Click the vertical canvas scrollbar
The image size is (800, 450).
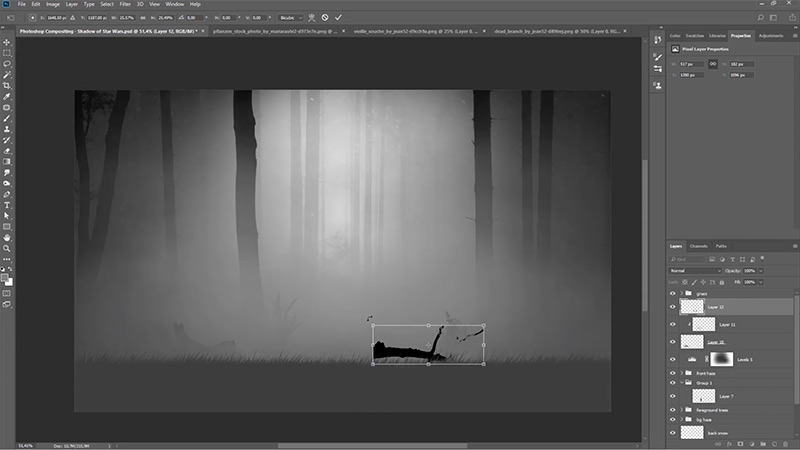click(x=645, y=235)
